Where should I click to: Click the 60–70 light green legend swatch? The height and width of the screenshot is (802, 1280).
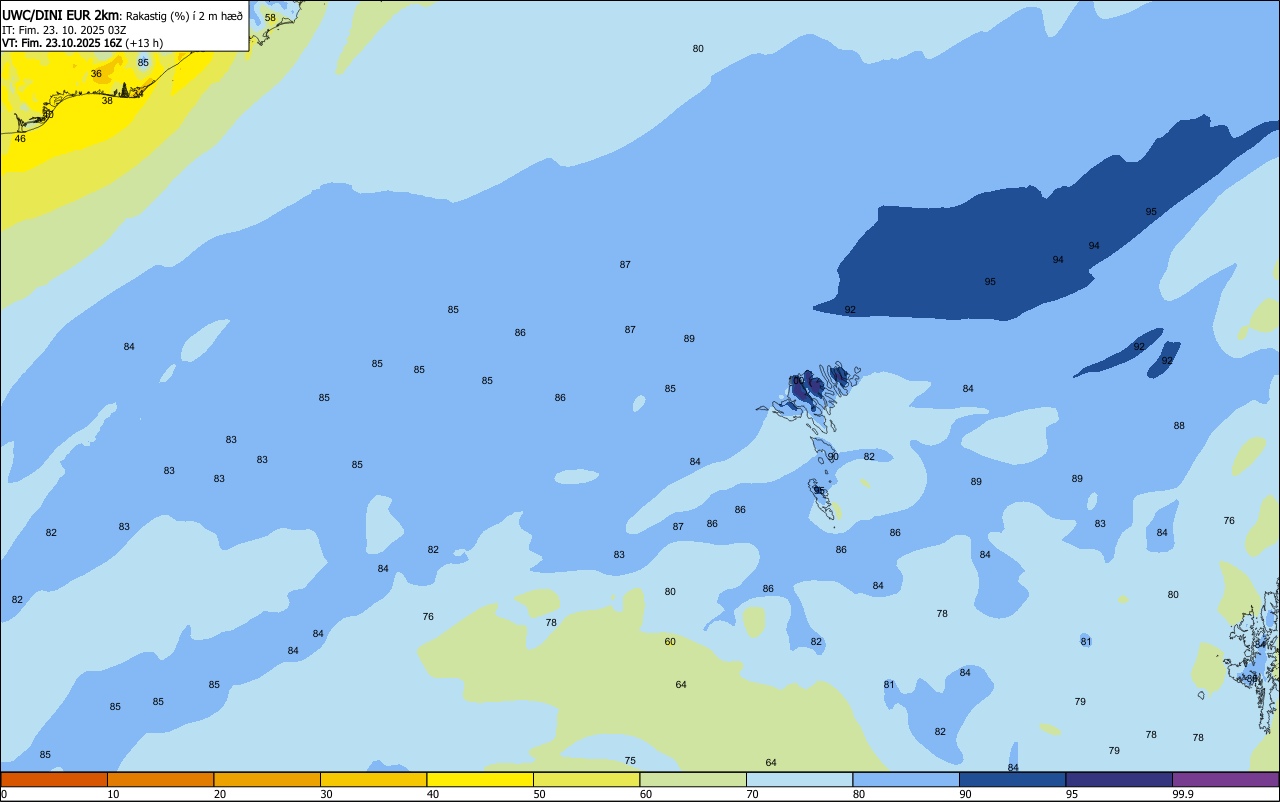(x=693, y=779)
